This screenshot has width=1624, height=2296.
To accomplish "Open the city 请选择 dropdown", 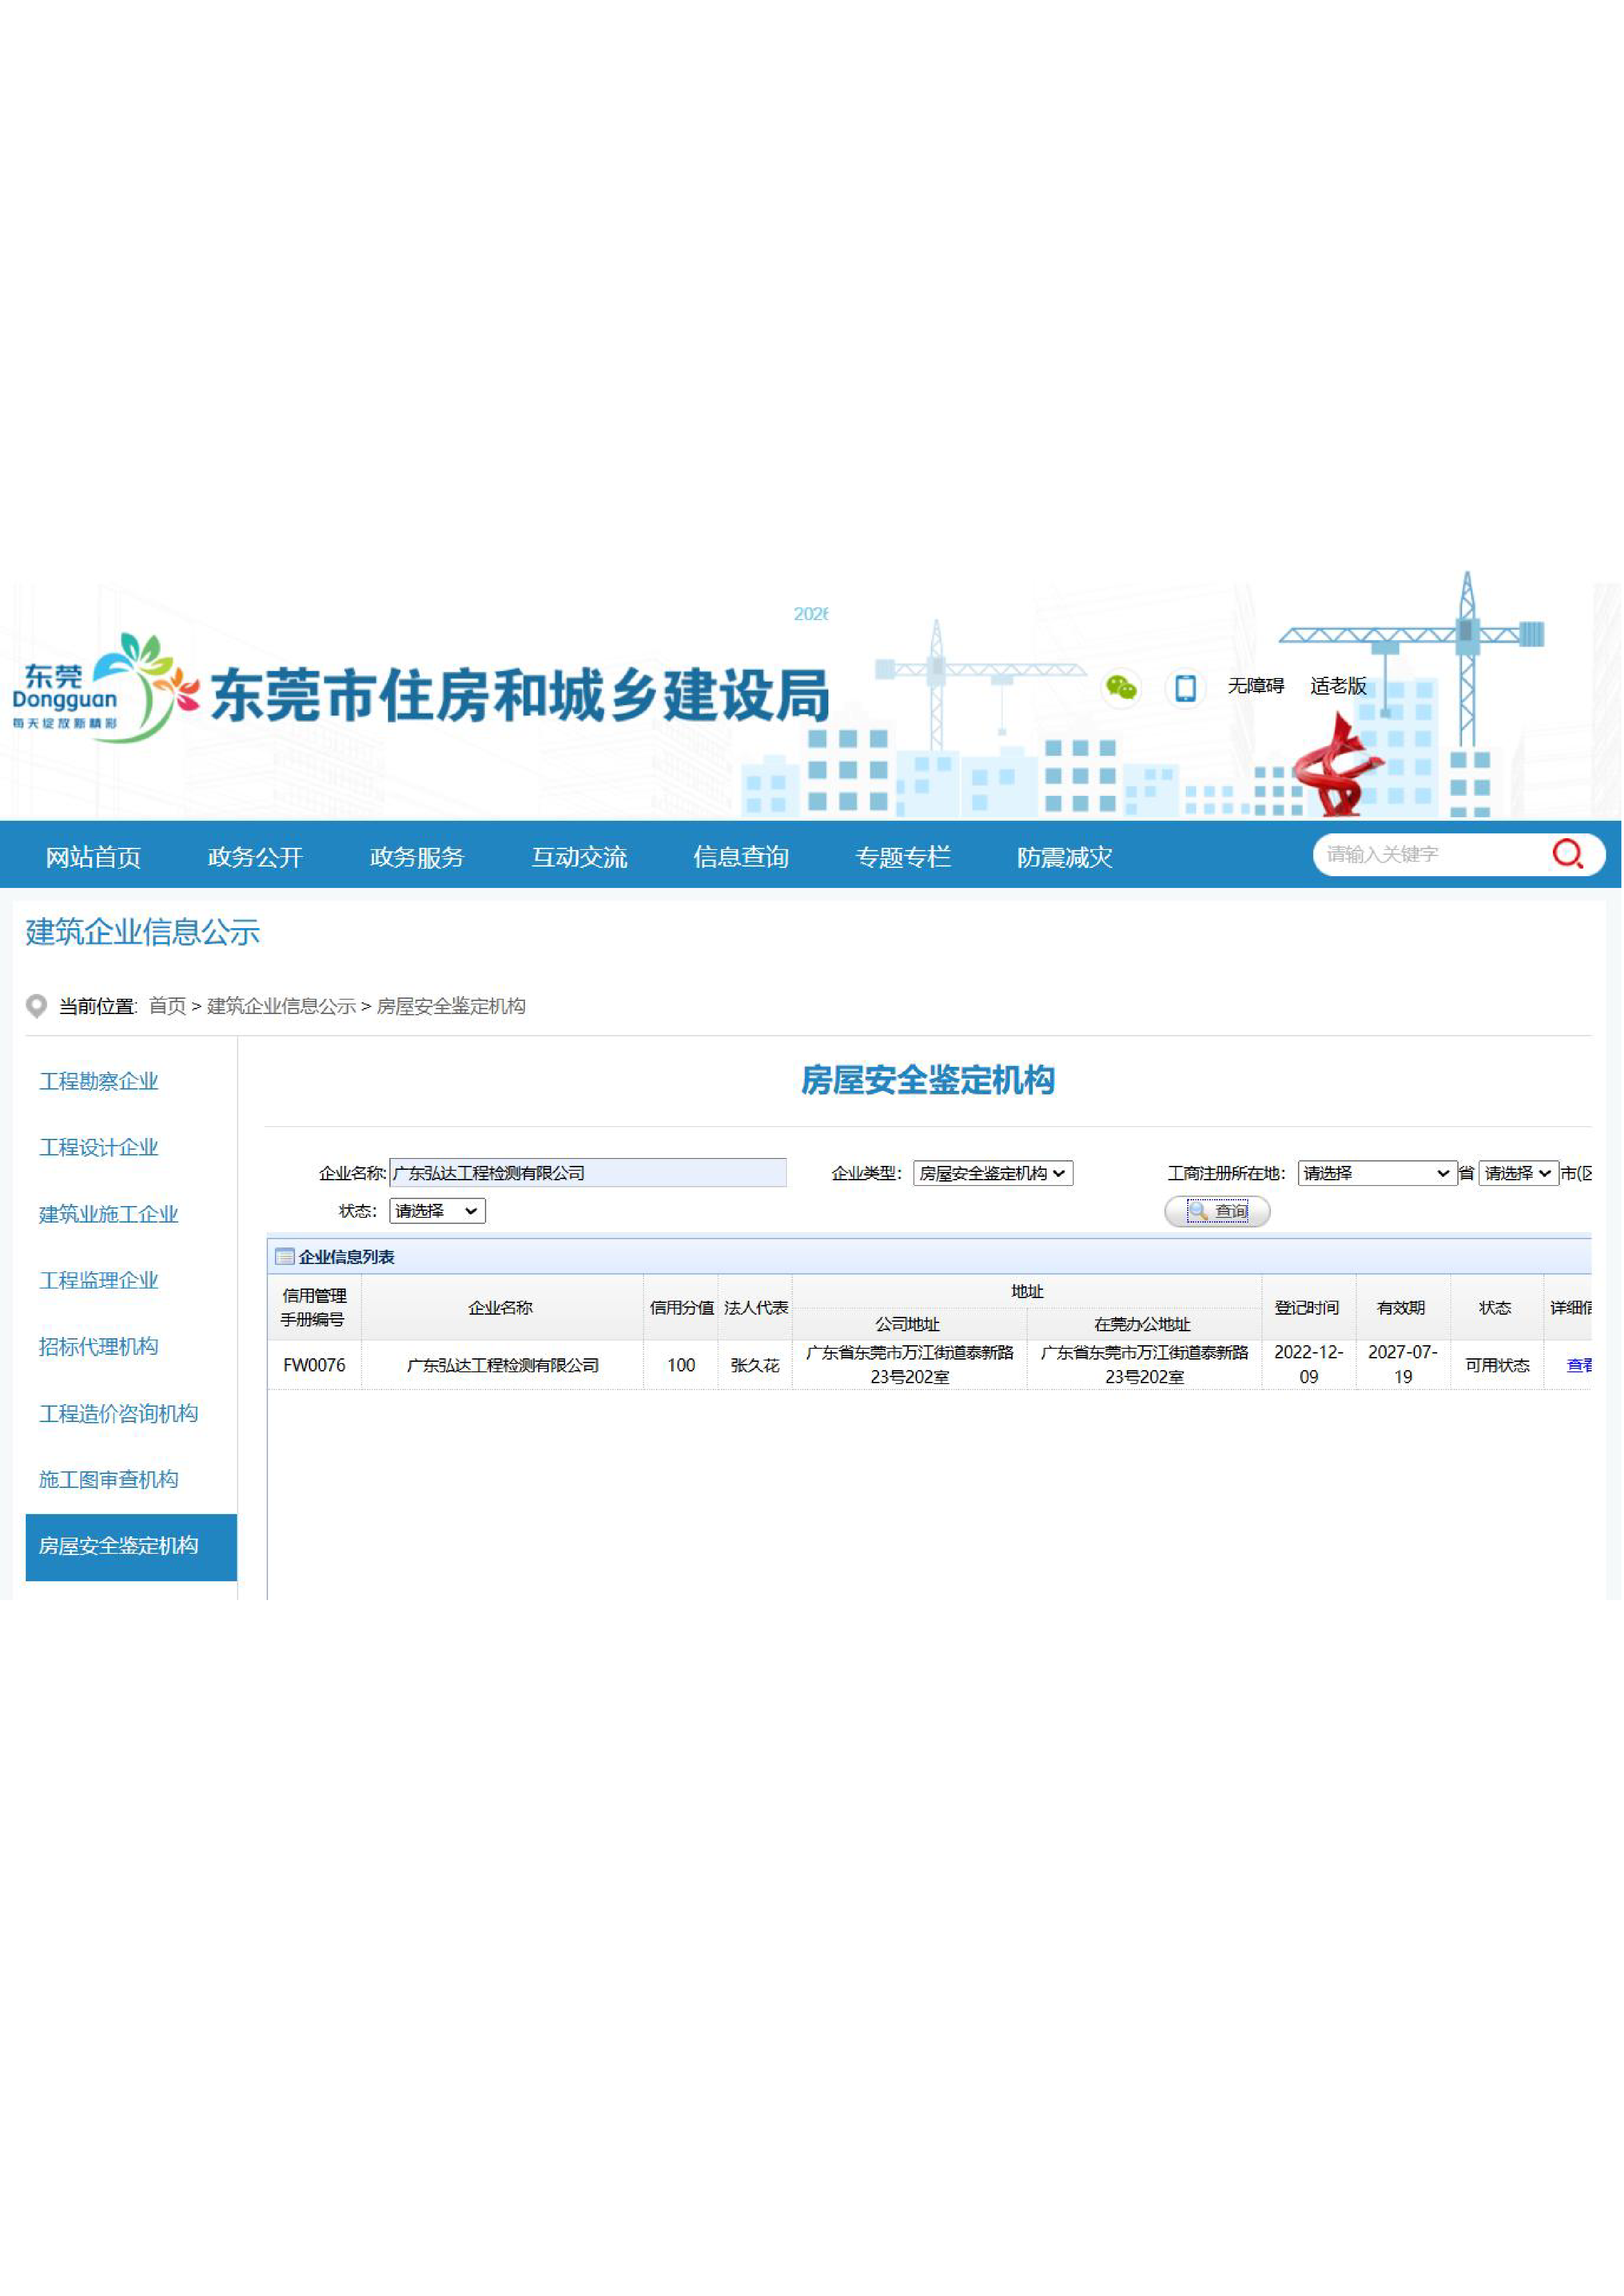I will [x=1518, y=1173].
